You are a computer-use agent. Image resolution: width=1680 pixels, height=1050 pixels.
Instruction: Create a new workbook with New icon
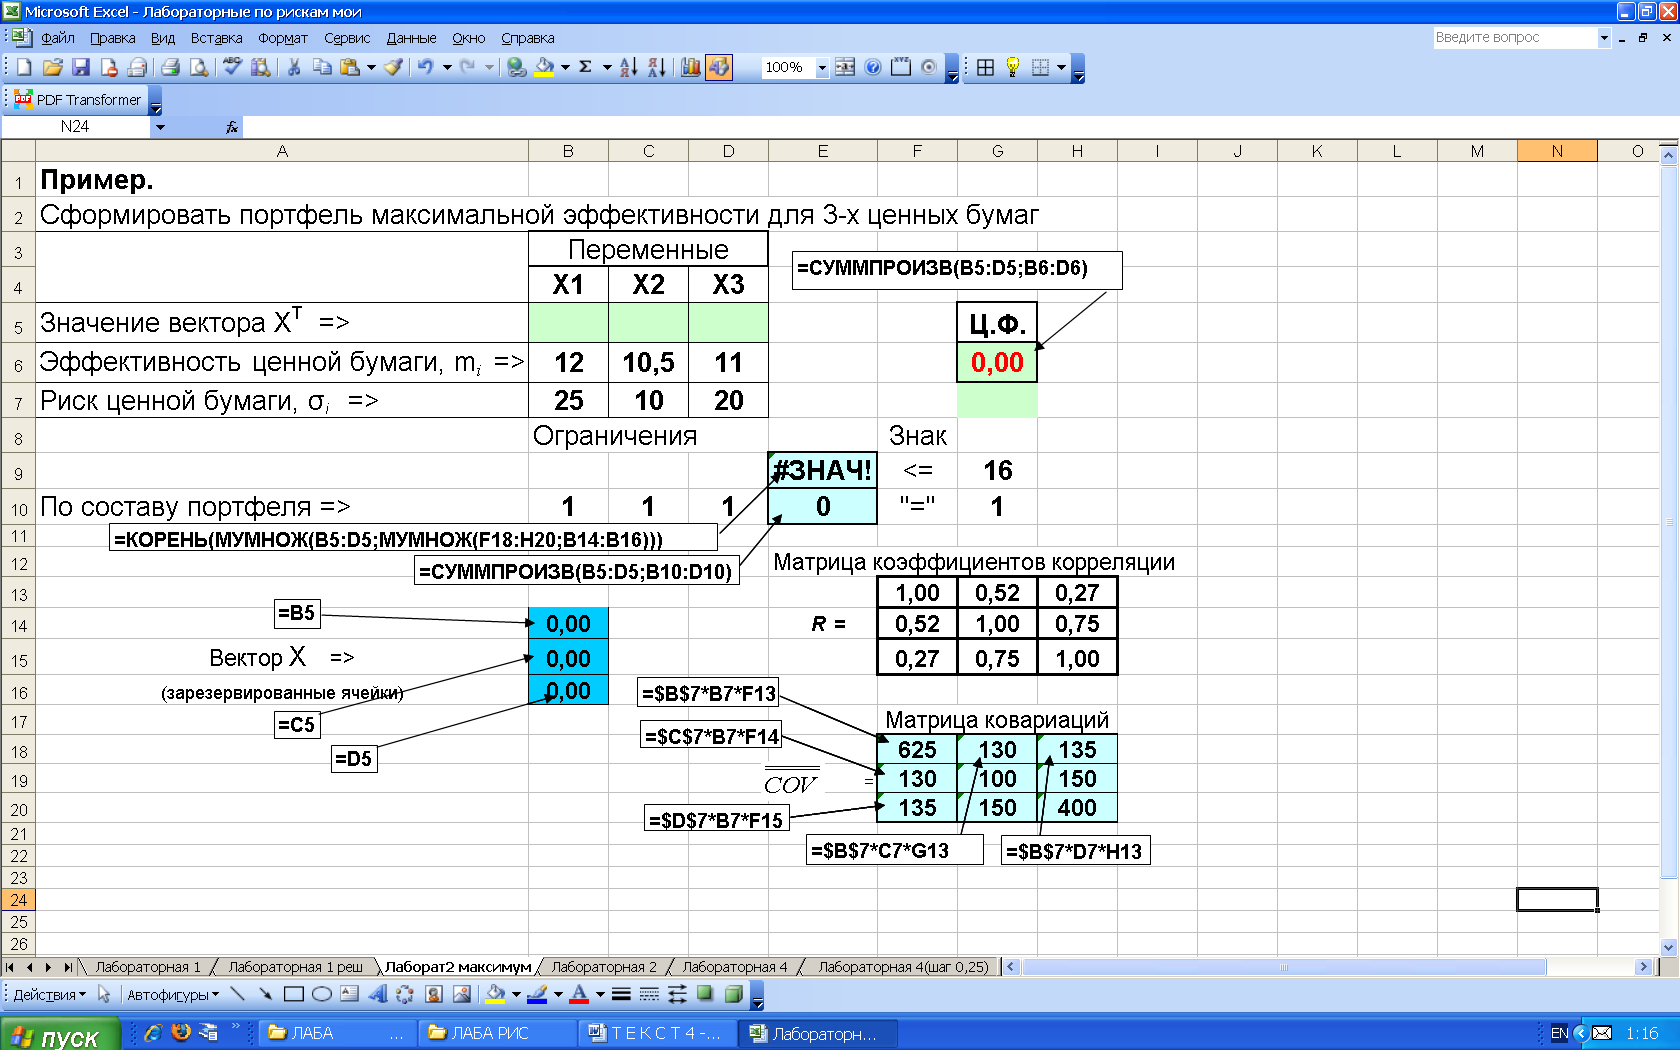click(x=24, y=67)
